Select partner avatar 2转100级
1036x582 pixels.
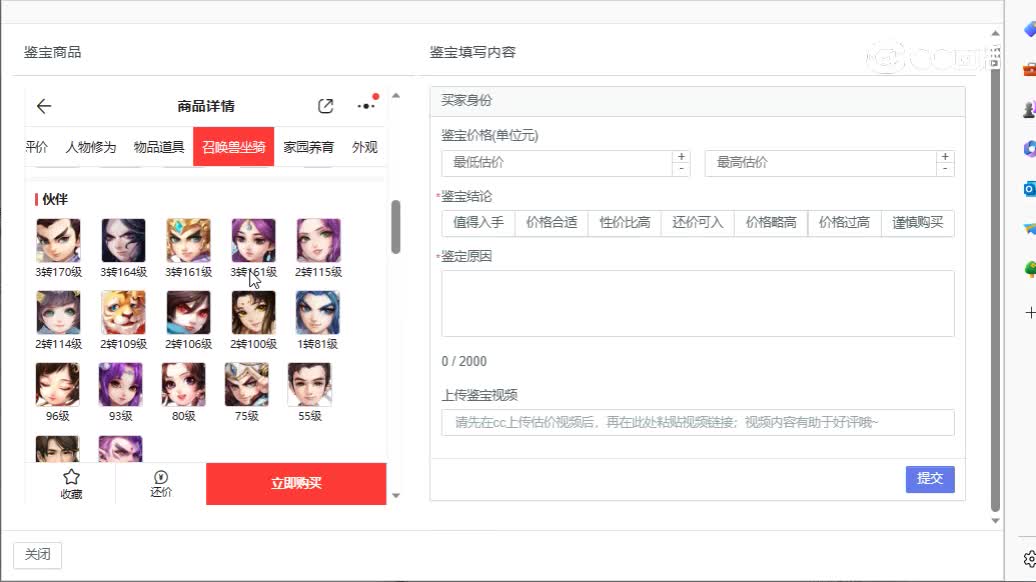point(253,313)
